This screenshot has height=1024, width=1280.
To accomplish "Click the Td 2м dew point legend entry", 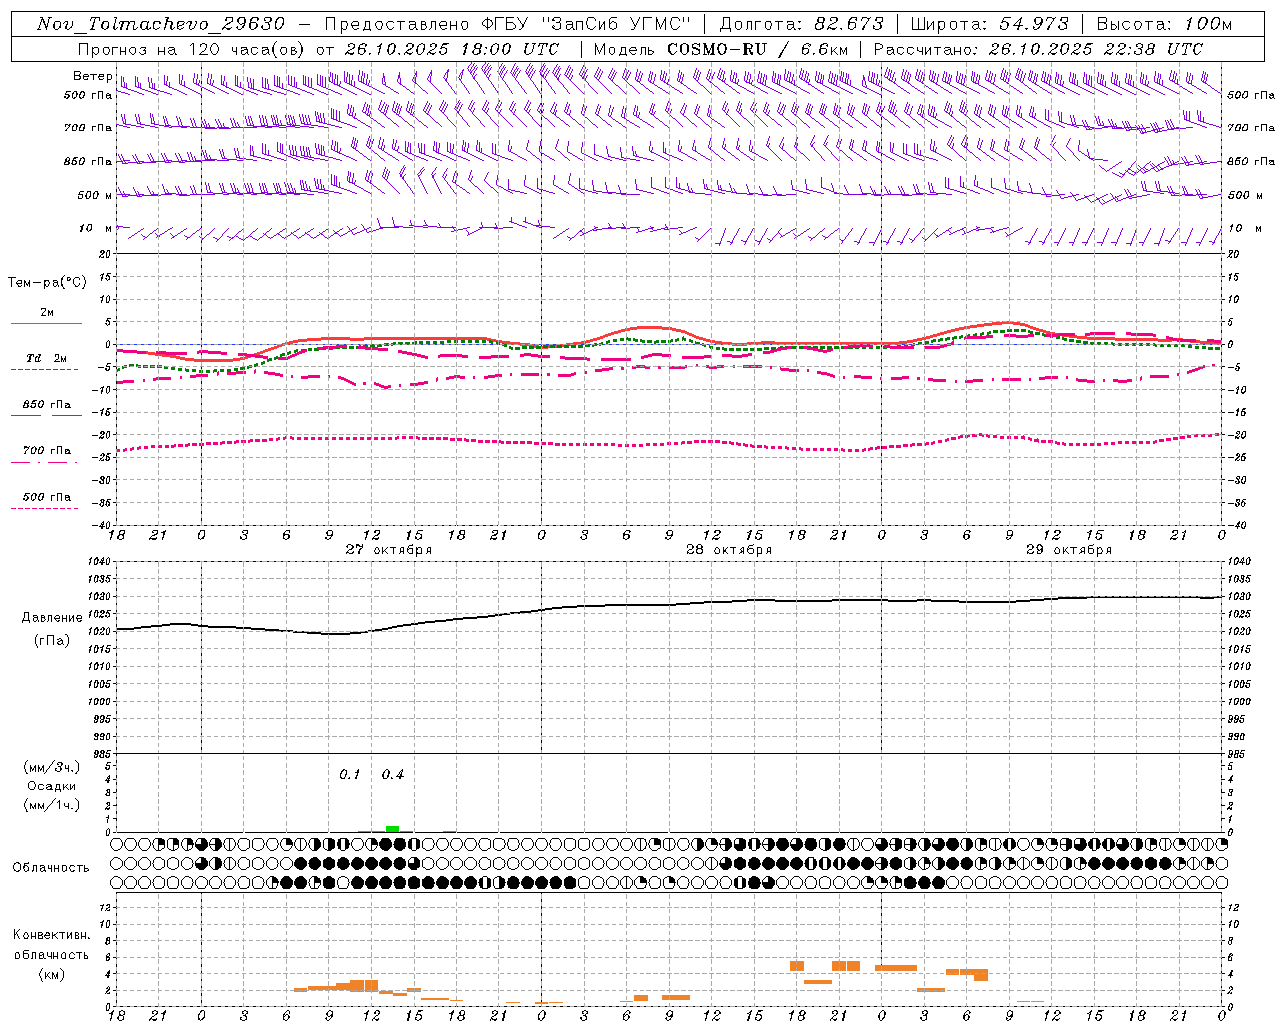I will 47,358.
